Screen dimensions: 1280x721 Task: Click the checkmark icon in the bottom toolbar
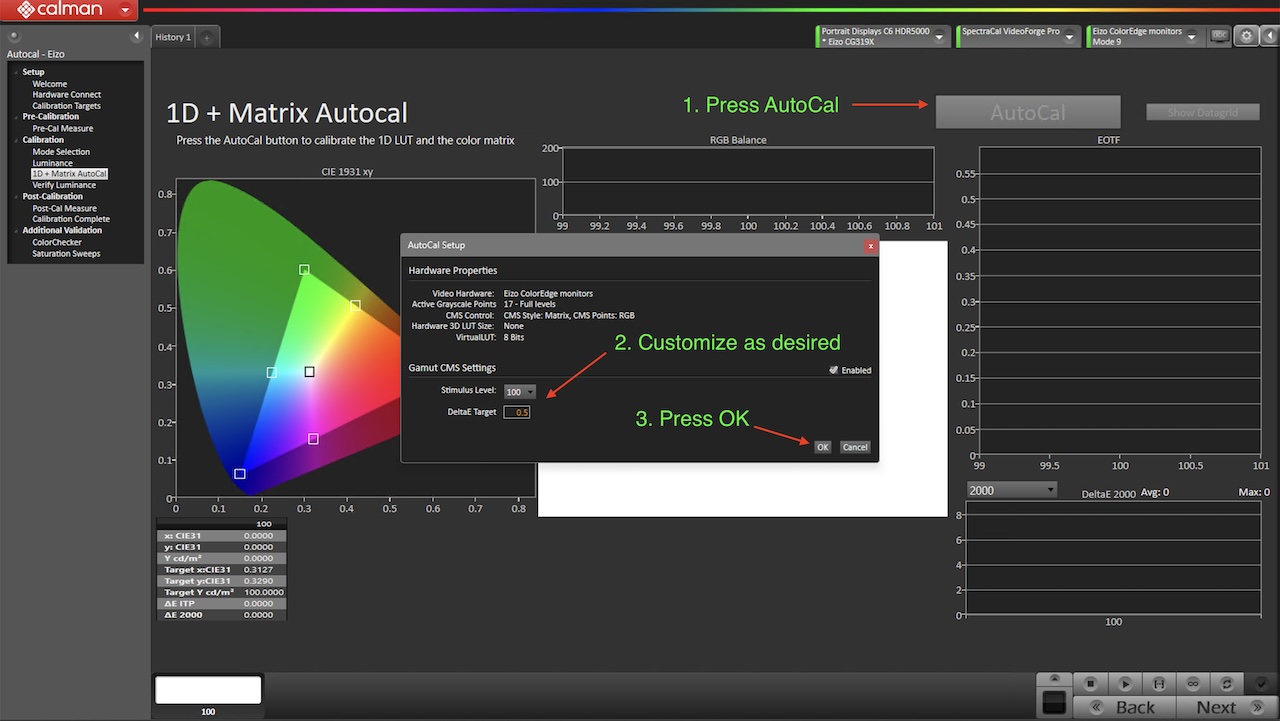1261,683
